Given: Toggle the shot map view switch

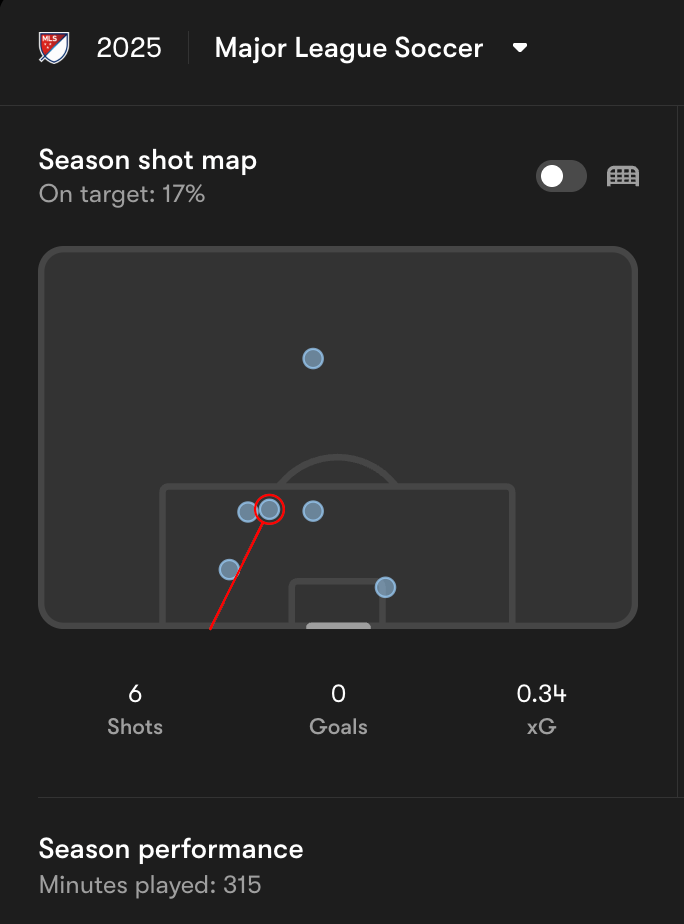Looking at the screenshot, I should pos(561,176).
